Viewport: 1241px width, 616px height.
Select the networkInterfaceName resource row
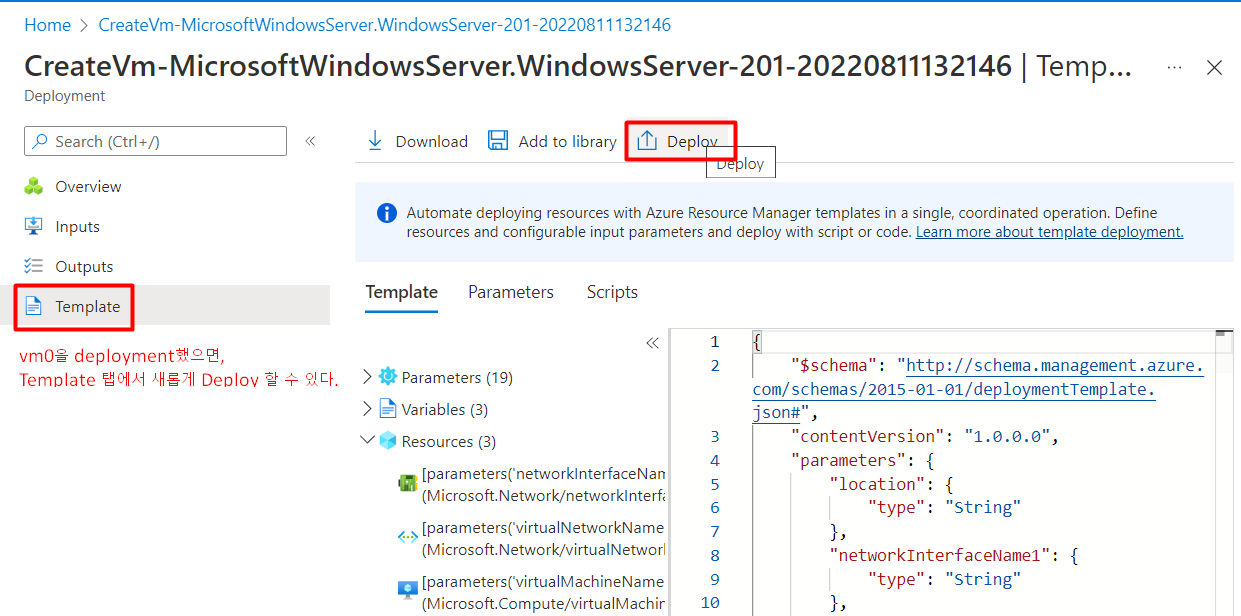pos(531,483)
